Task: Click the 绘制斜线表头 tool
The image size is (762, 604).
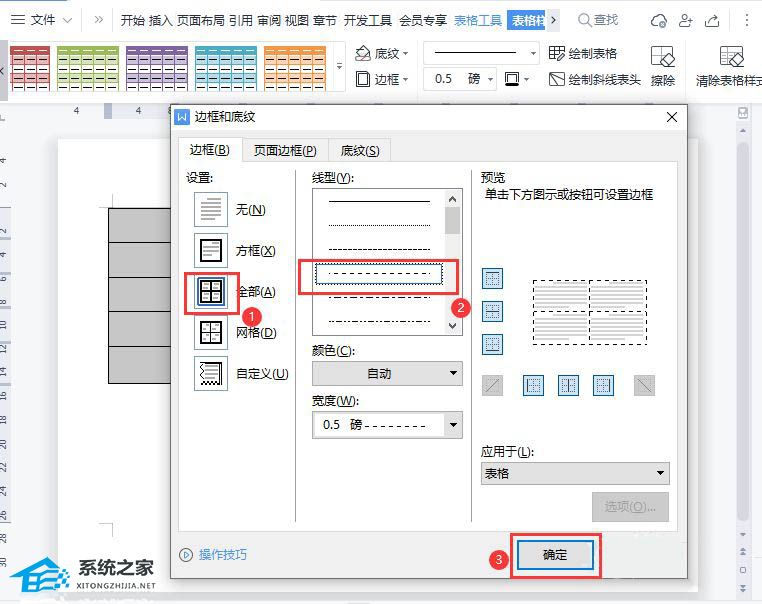Action: pyautogui.click(x=594, y=79)
